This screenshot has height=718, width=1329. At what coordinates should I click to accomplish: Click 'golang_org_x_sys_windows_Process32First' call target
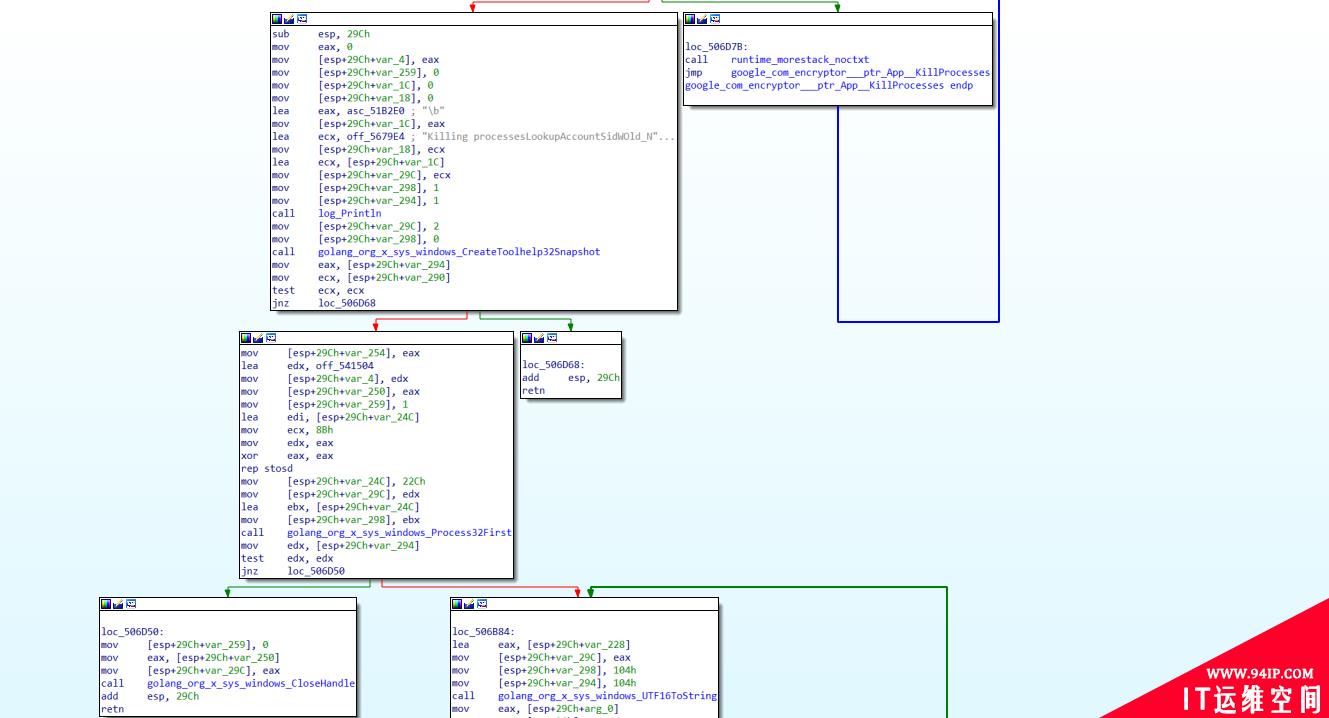[399, 533]
